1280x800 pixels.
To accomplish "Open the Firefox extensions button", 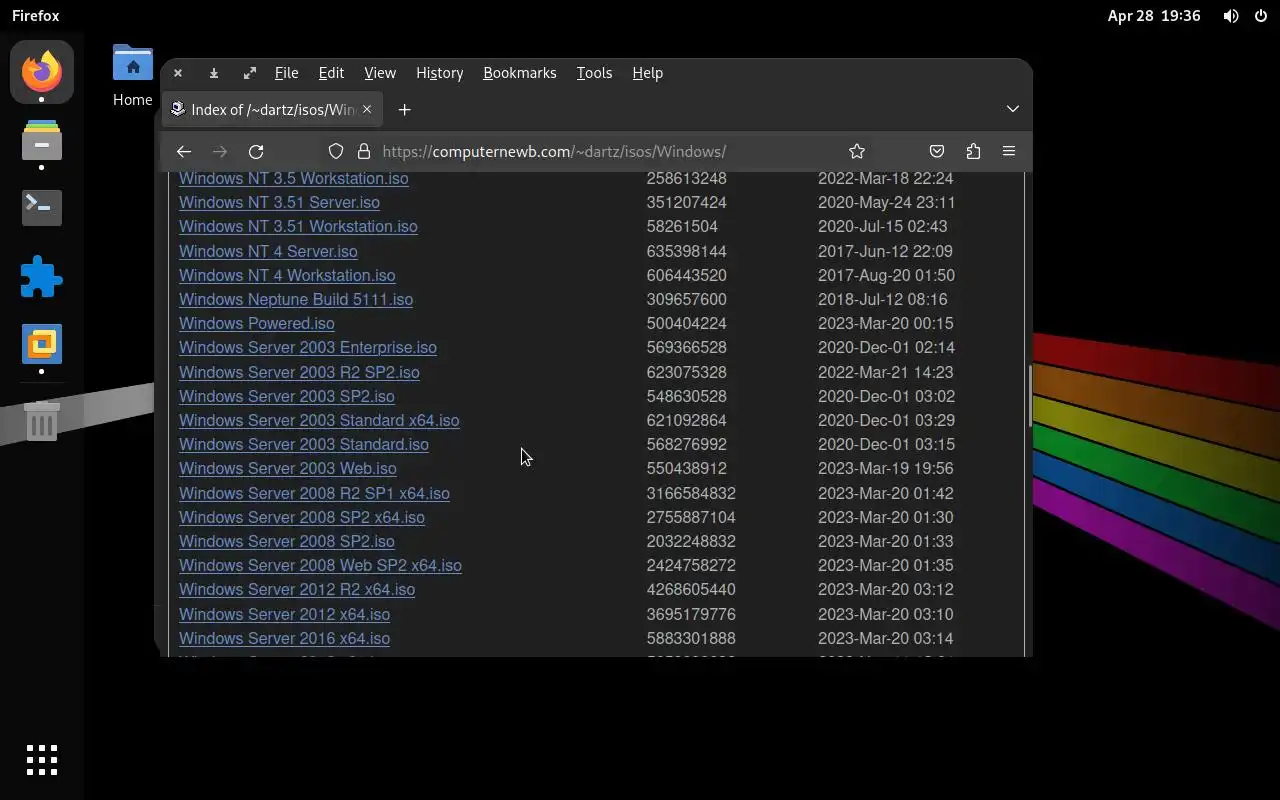I will click(973, 152).
